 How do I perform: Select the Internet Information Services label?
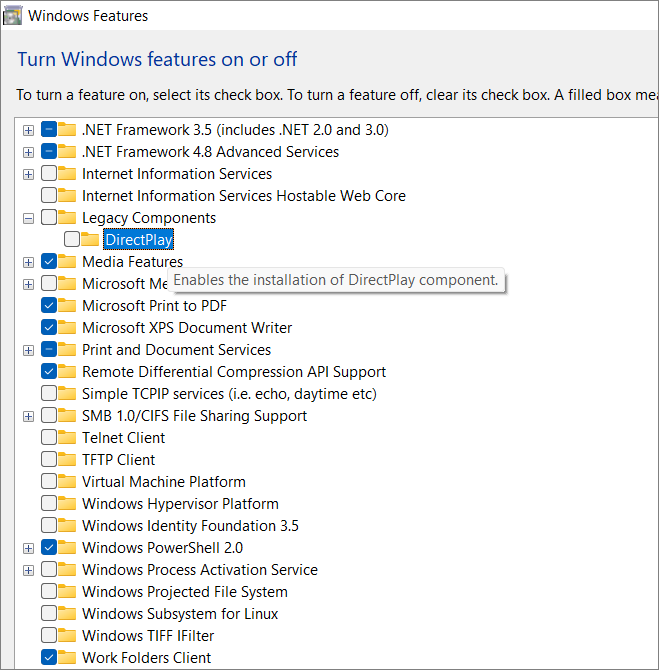click(177, 174)
